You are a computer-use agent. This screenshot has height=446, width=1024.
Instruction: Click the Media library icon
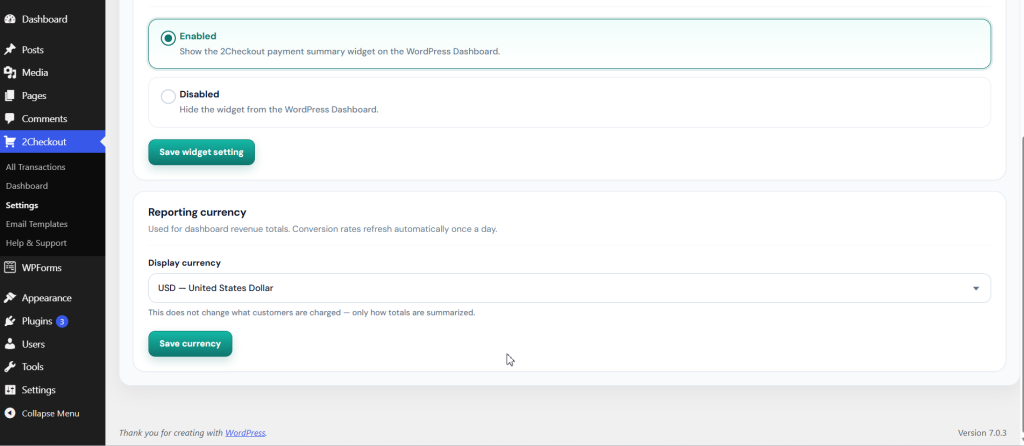(x=10, y=72)
